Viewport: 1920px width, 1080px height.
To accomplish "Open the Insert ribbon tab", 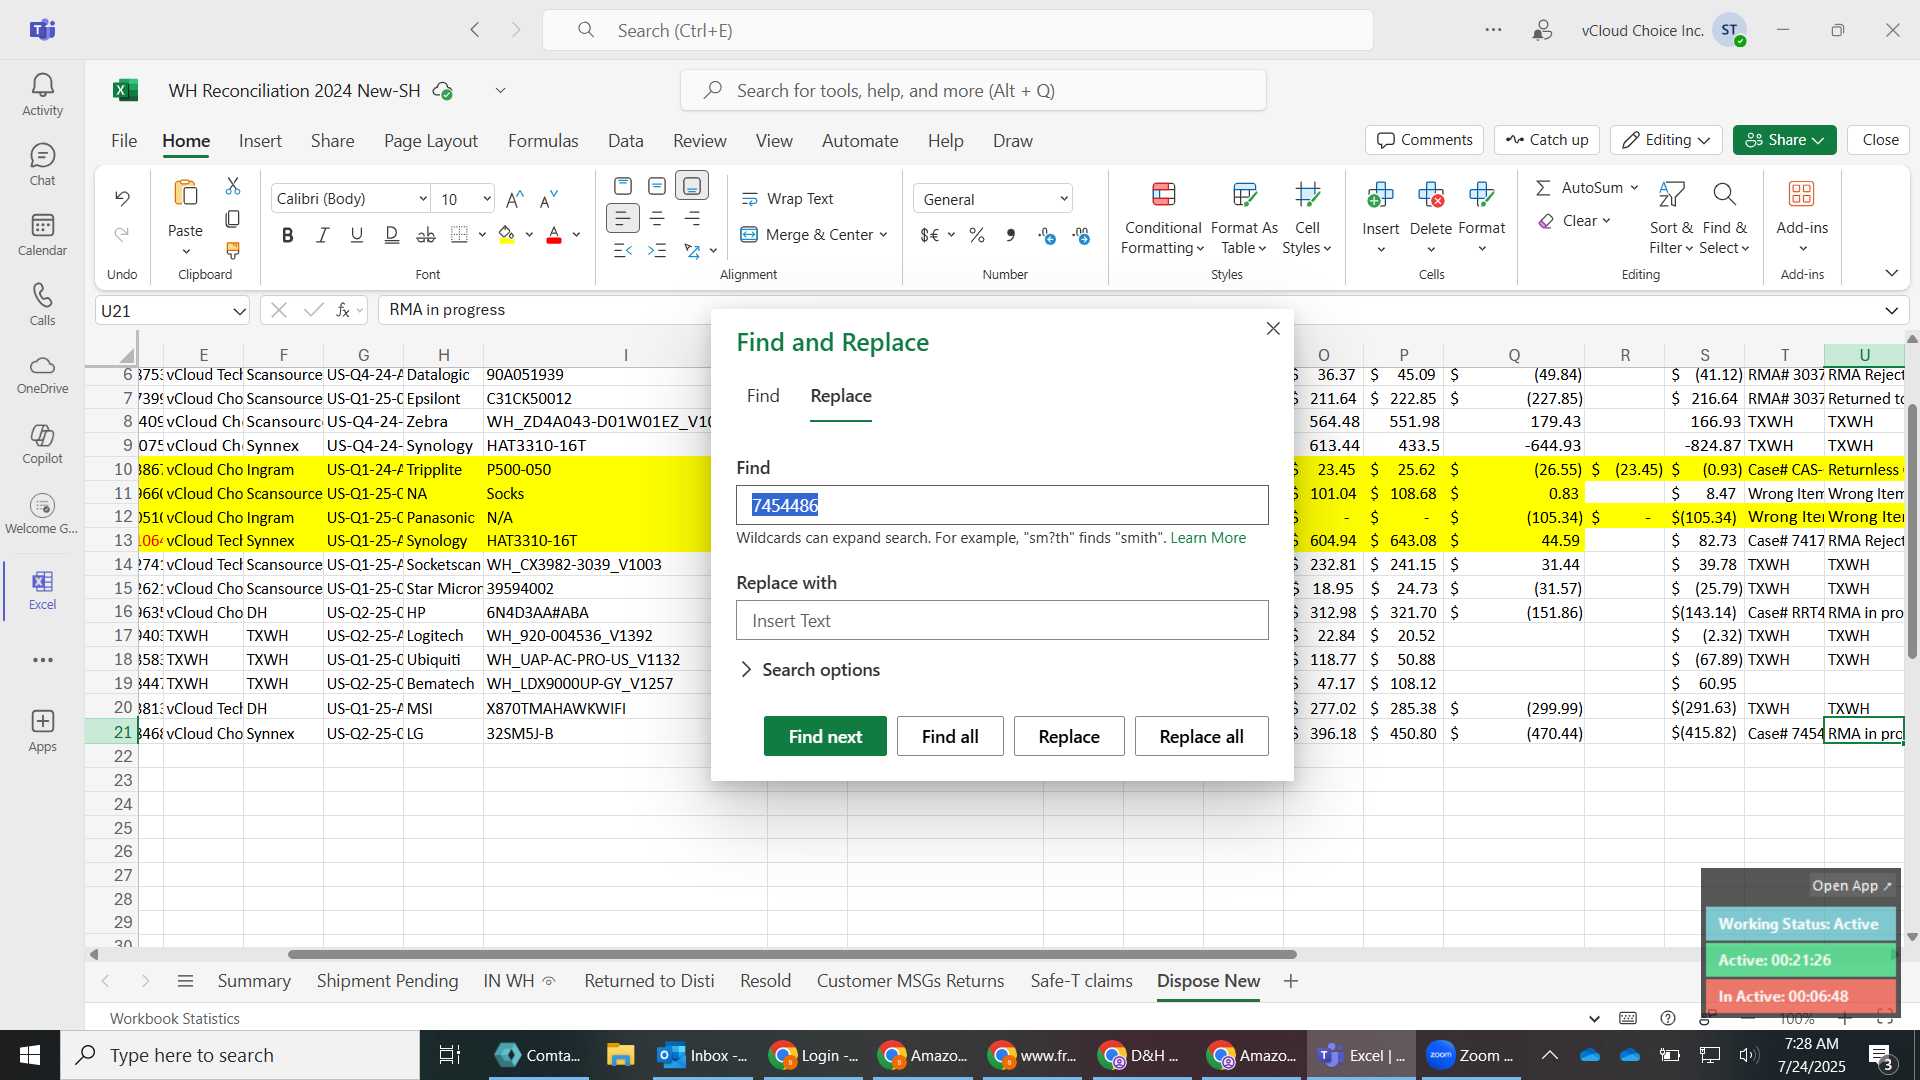I will [x=260, y=141].
